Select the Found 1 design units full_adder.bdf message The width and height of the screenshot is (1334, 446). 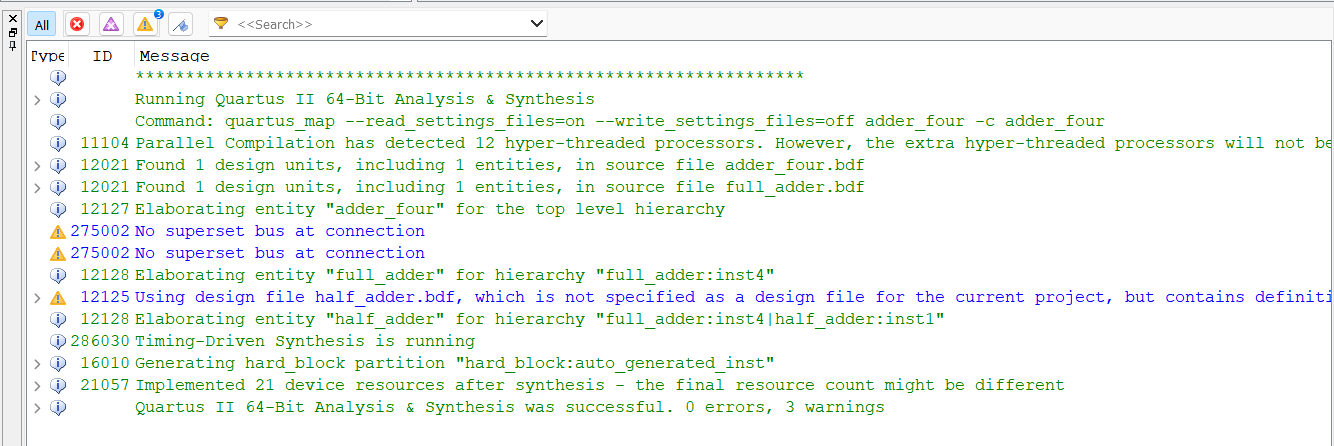(x=500, y=187)
